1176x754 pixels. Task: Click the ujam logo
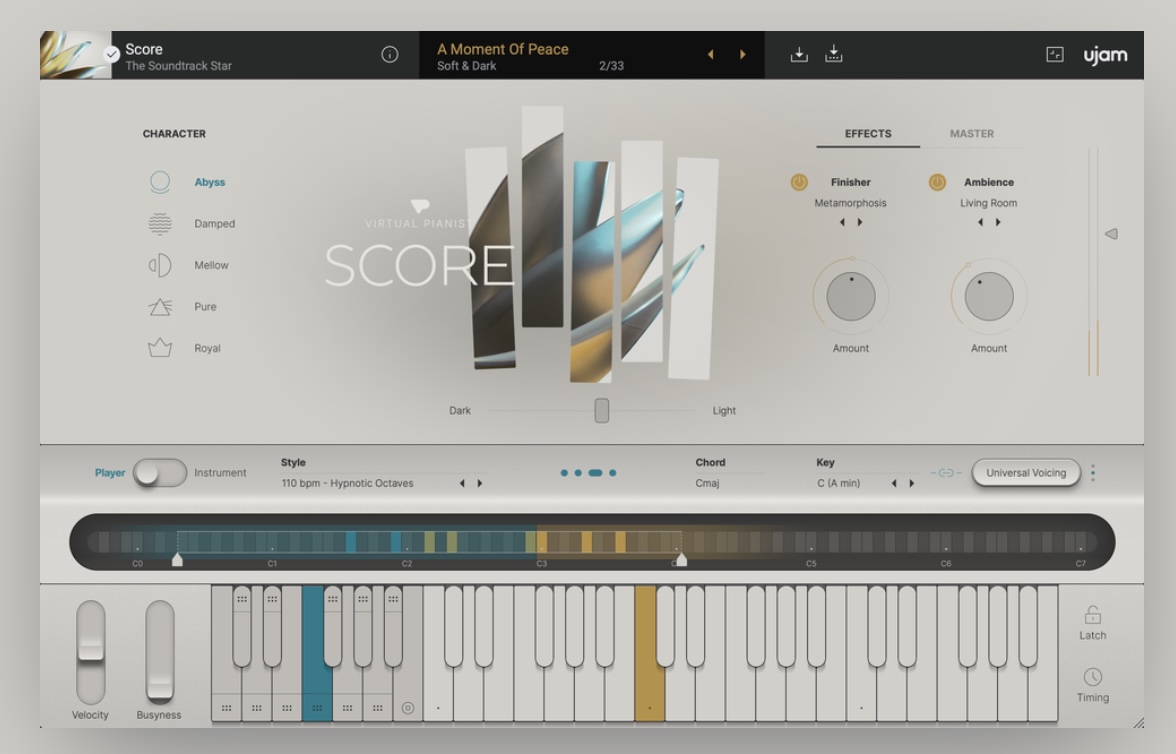click(x=1106, y=55)
